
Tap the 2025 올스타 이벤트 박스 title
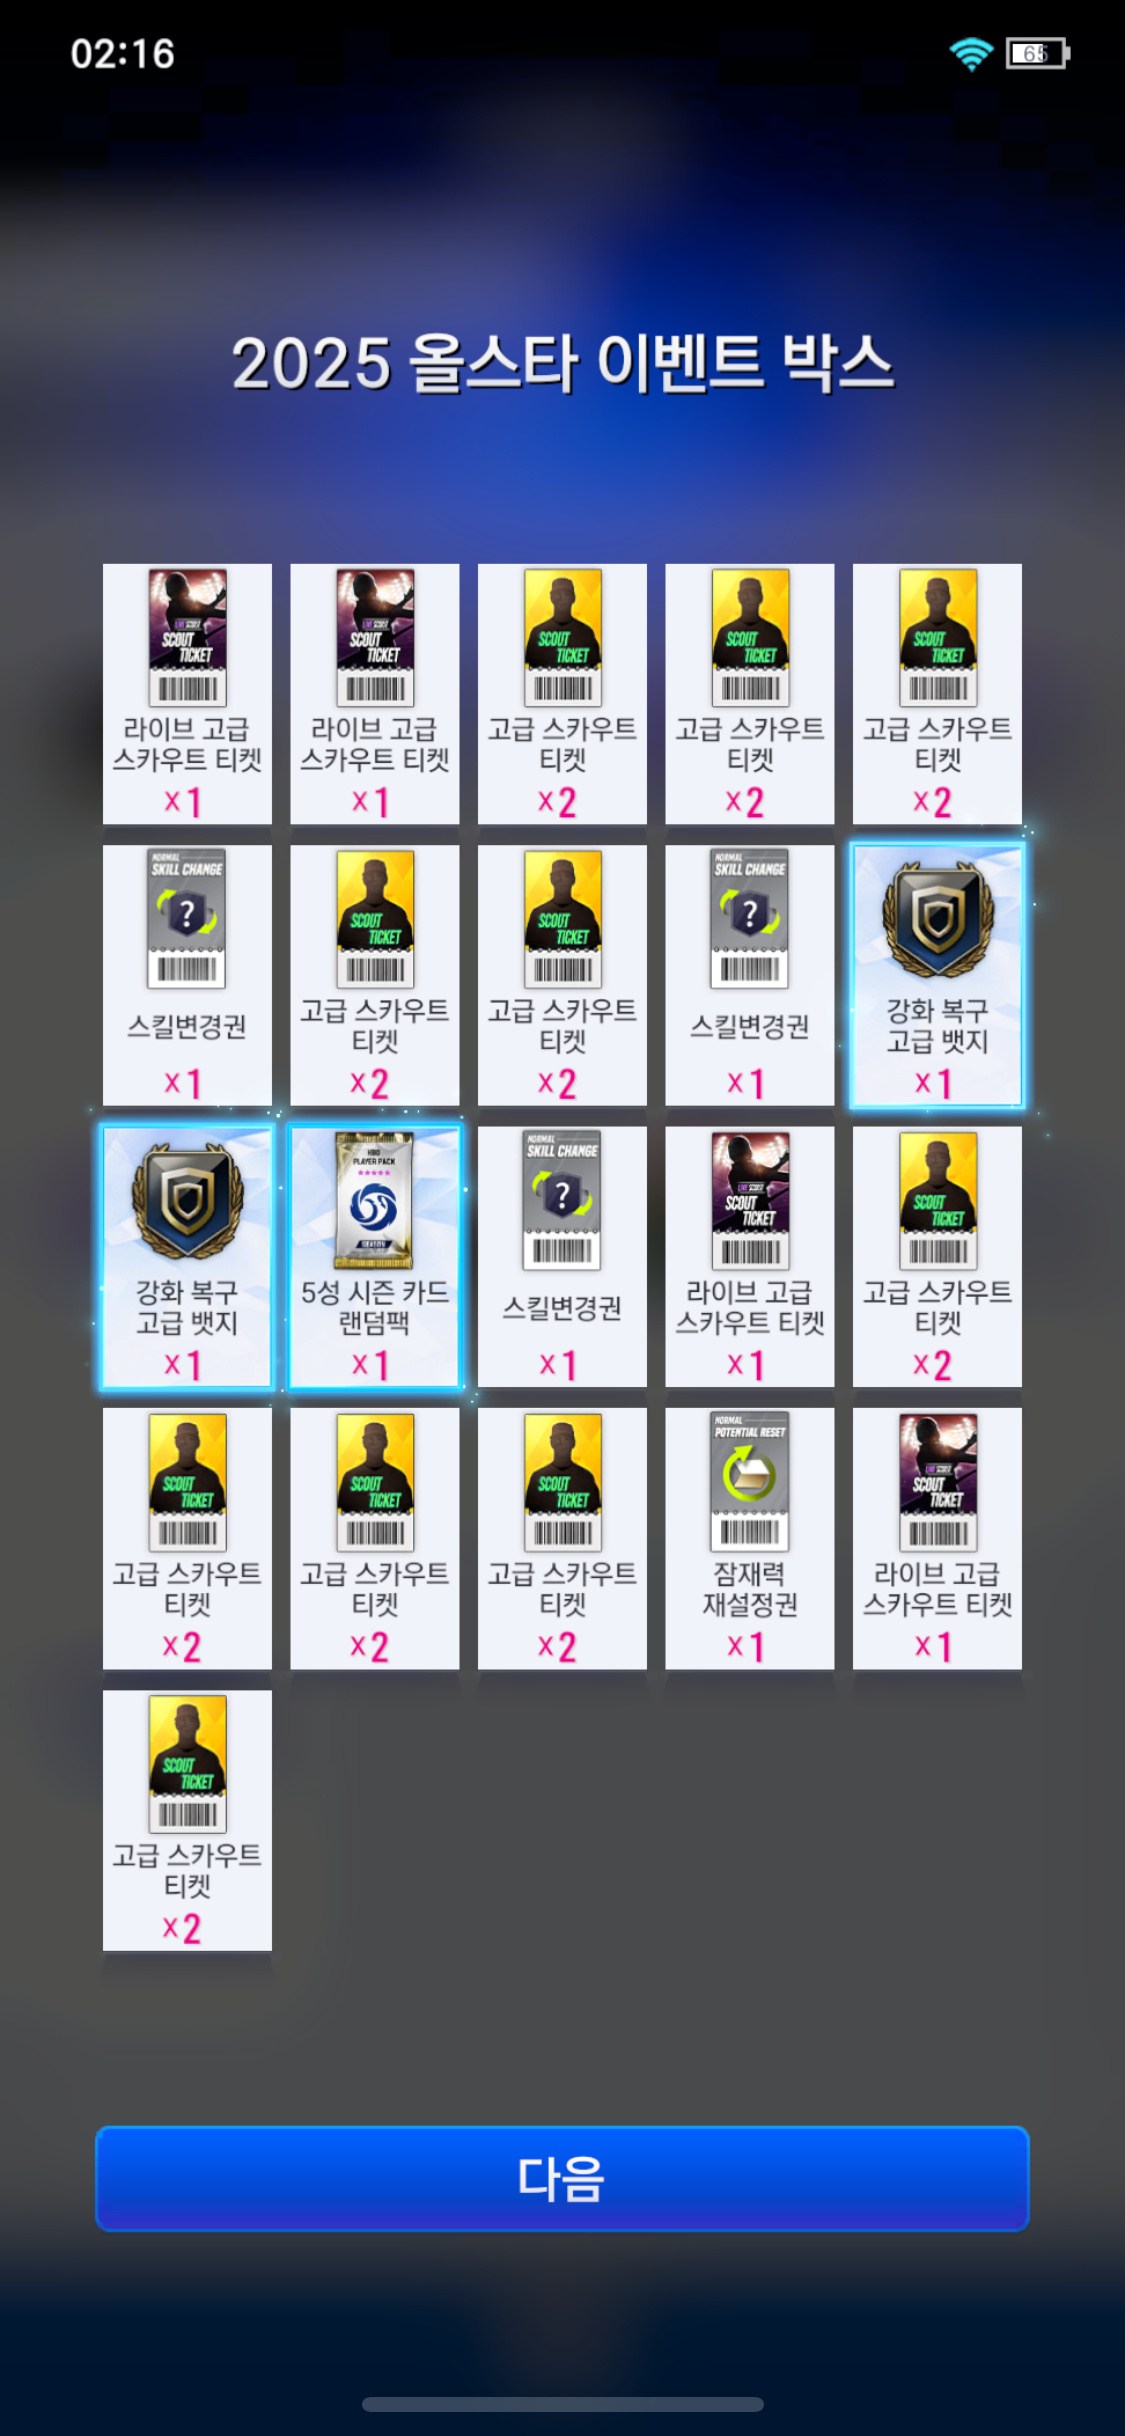click(562, 362)
